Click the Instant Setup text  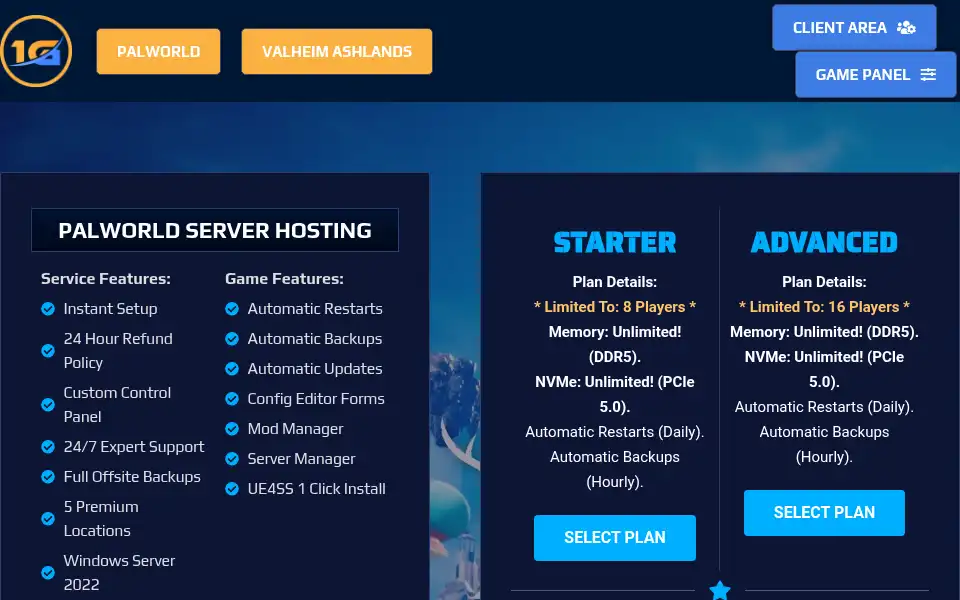[x=110, y=309]
